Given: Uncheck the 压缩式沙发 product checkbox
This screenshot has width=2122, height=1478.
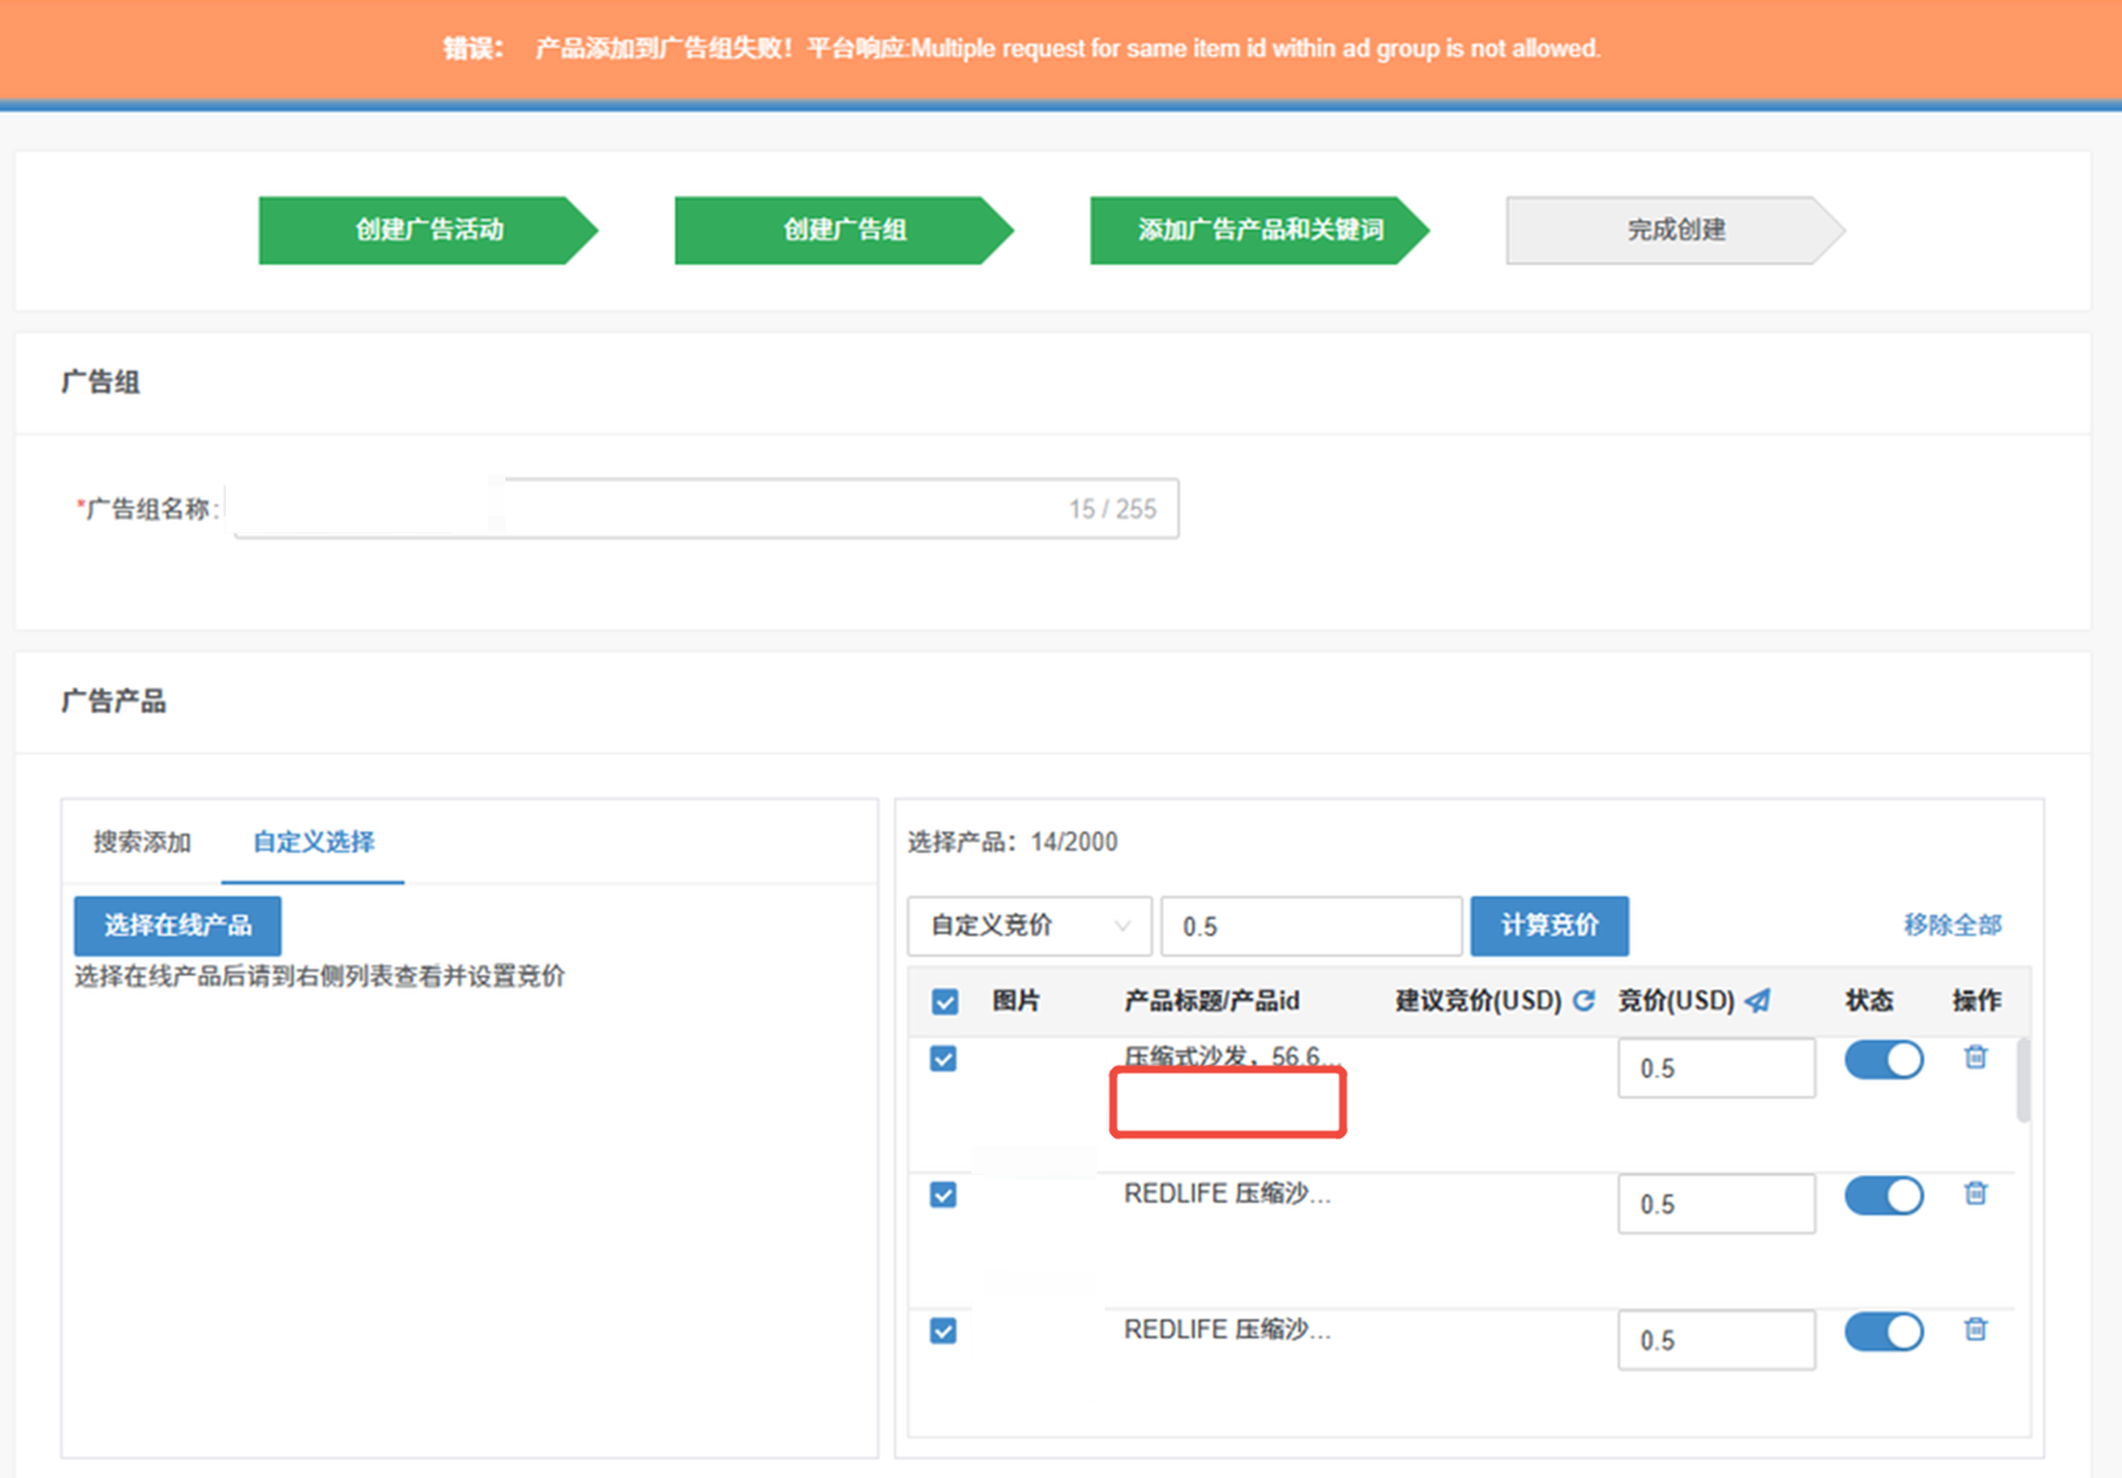Looking at the screenshot, I should (x=943, y=1059).
